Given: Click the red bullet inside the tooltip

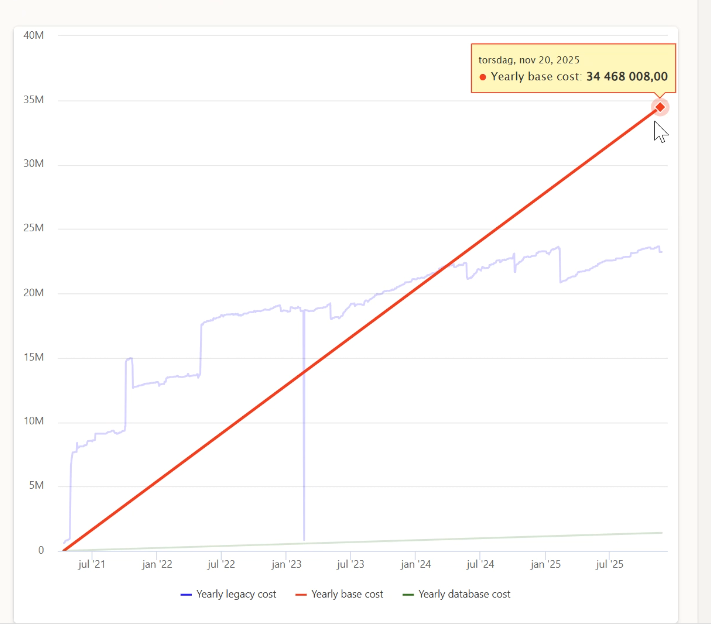Looking at the screenshot, I should [483, 76].
